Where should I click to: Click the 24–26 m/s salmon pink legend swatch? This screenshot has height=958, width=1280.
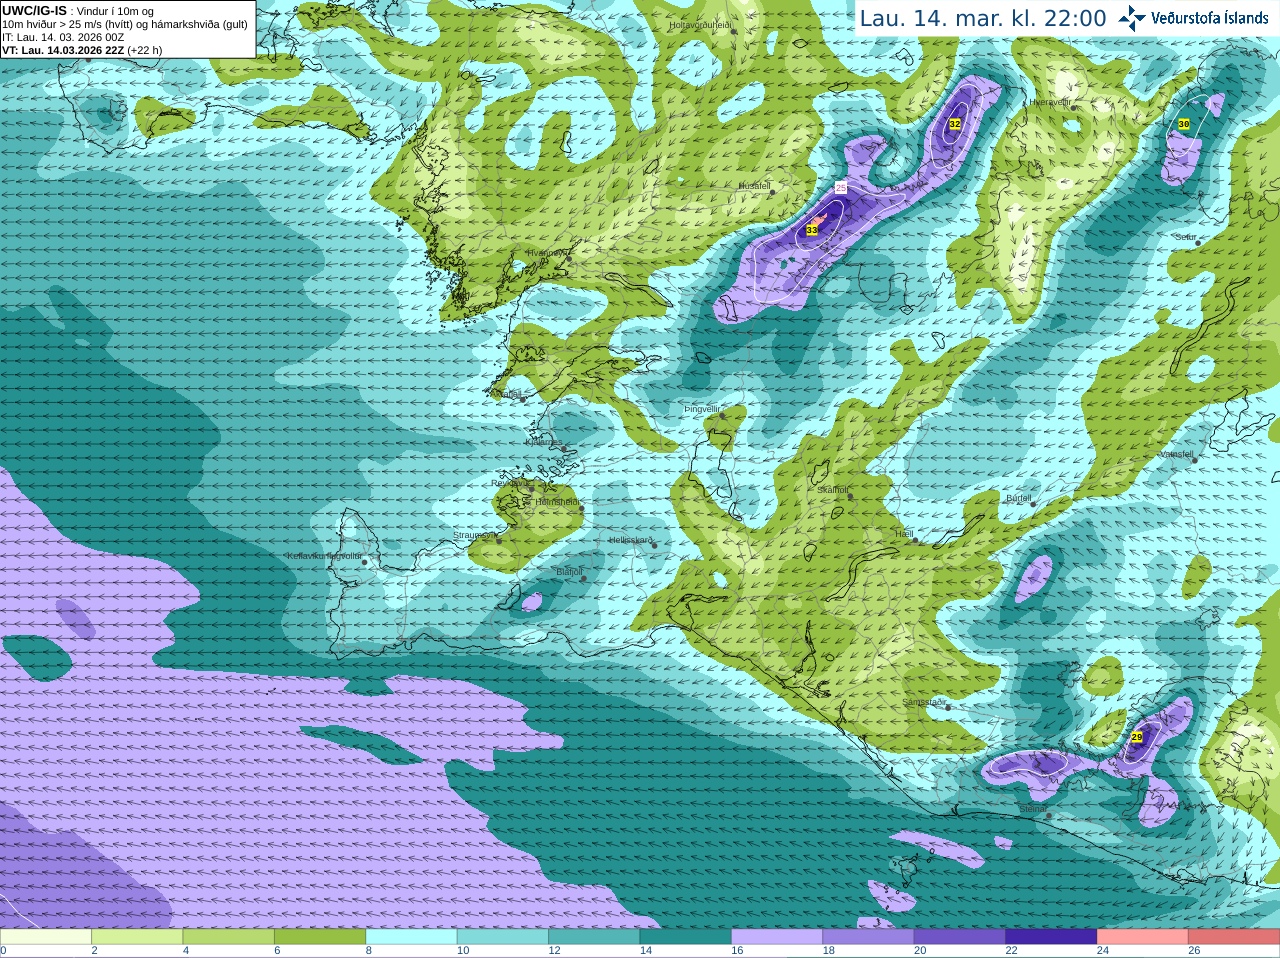click(x=1143, y=937)
